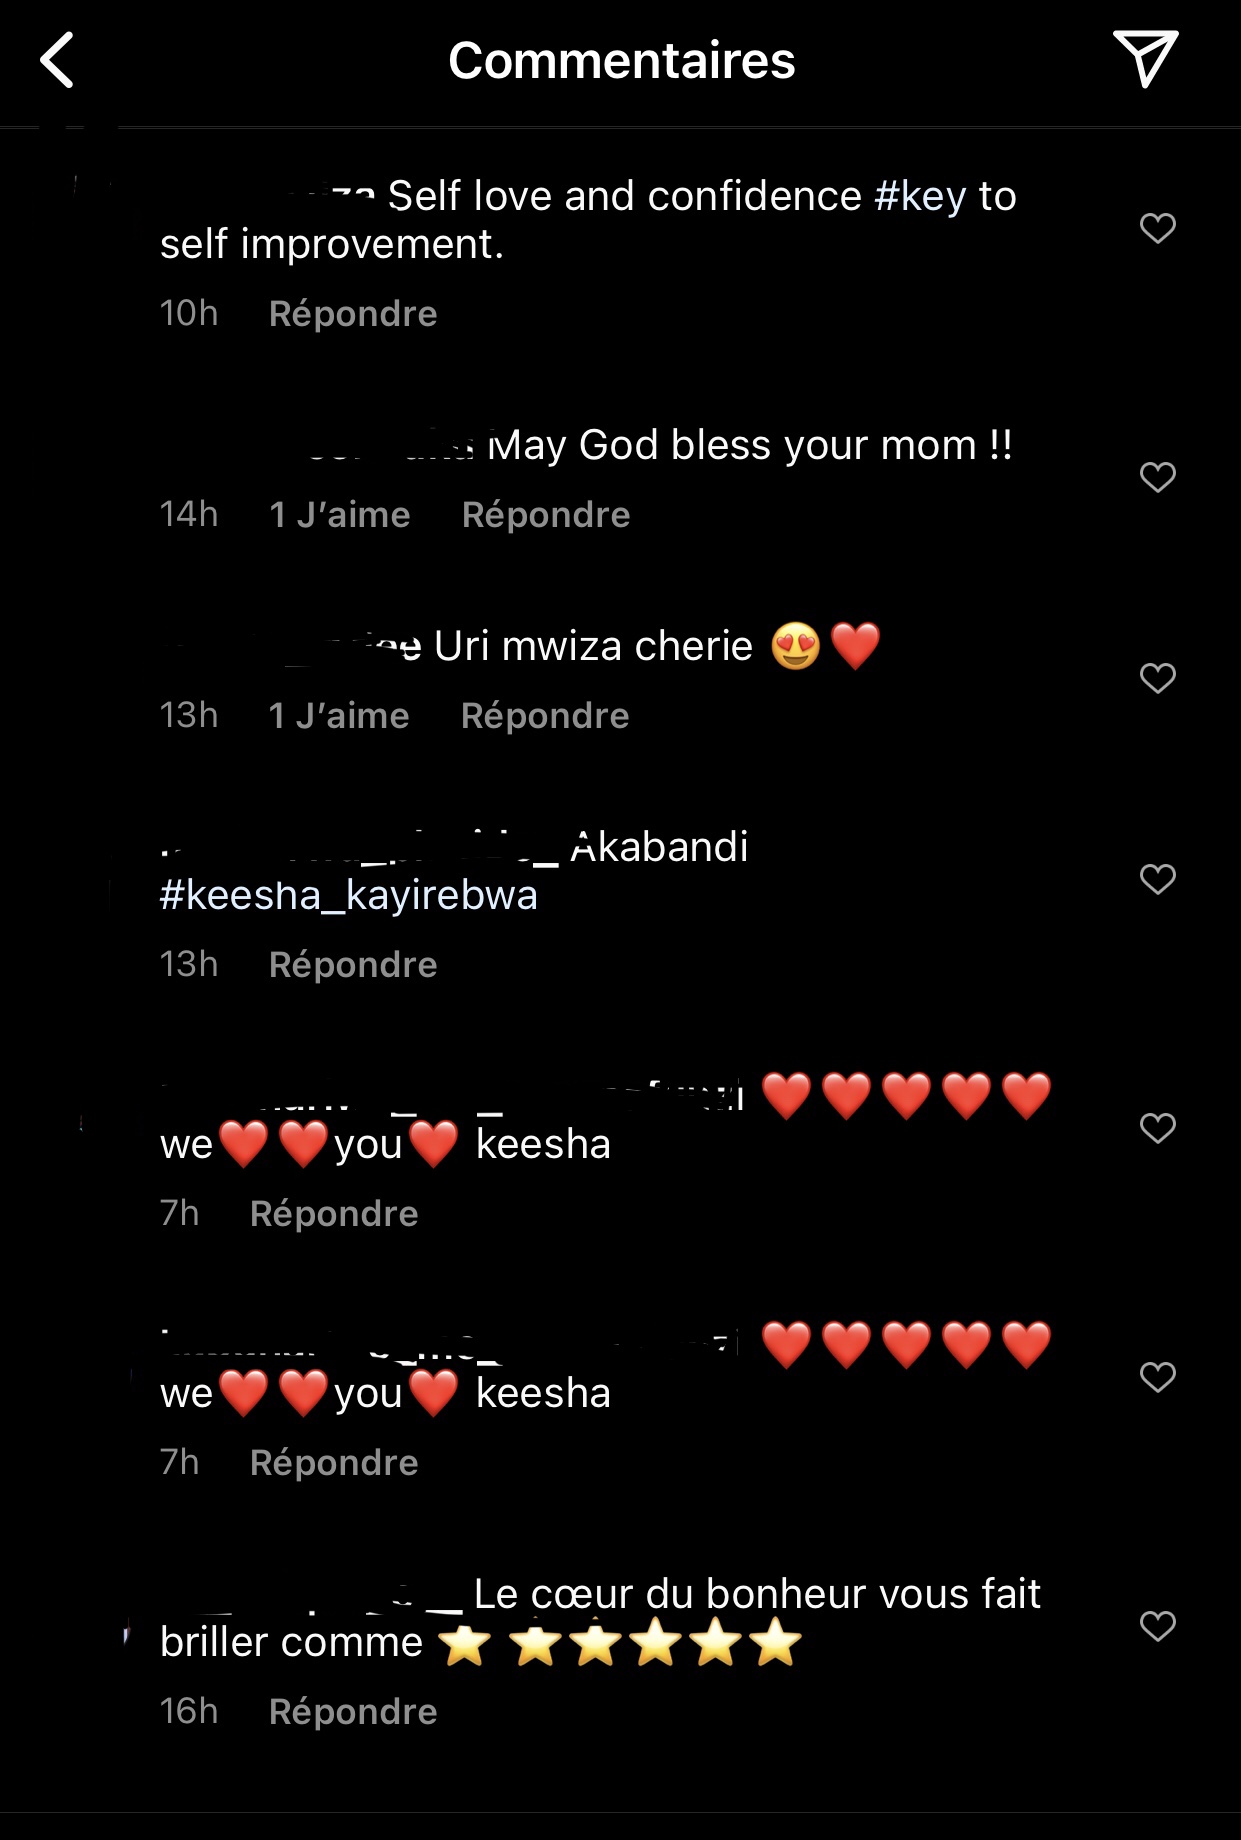Heart the second 'we love you keesha' comment
The width and height of the screenshot is (1241, 1840).
[x=1157, y=1377]
